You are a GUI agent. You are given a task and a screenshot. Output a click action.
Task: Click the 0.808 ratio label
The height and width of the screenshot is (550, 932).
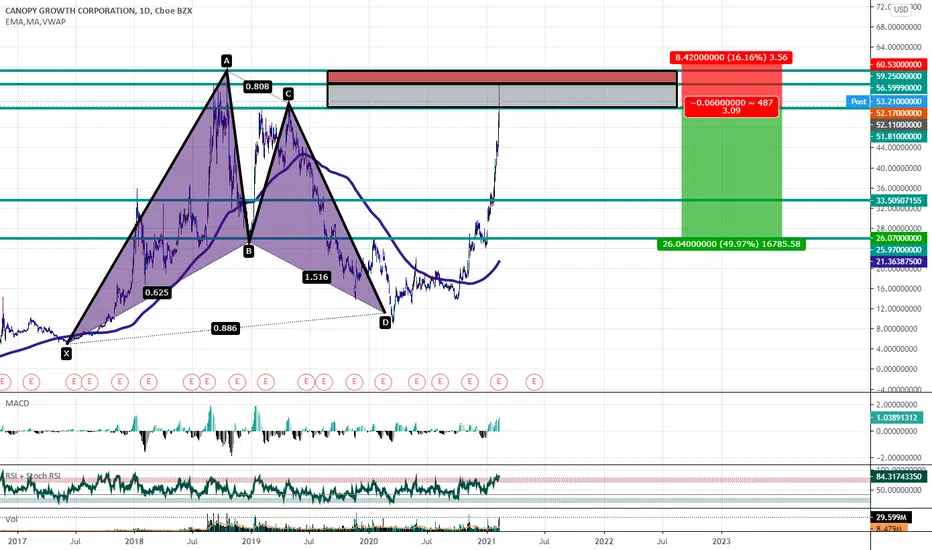[257, 87]
